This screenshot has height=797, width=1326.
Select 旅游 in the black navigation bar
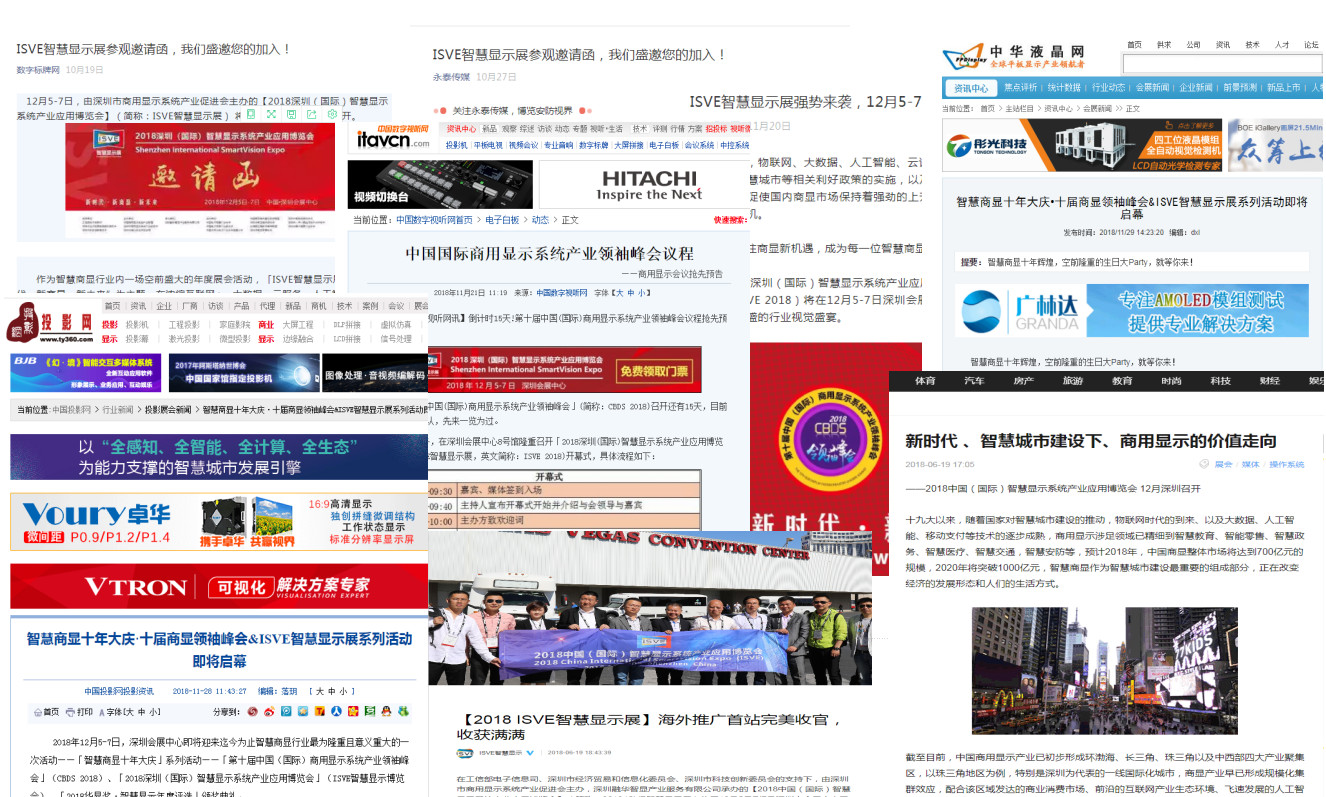tap(1072, 381)
